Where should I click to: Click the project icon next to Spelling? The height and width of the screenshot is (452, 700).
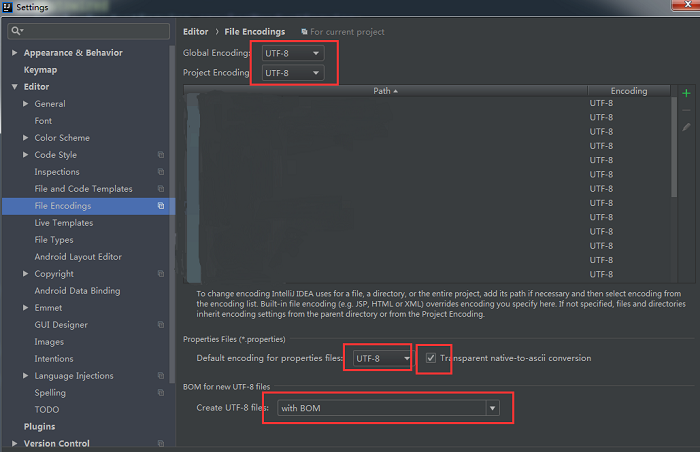(x=161, y=392)
